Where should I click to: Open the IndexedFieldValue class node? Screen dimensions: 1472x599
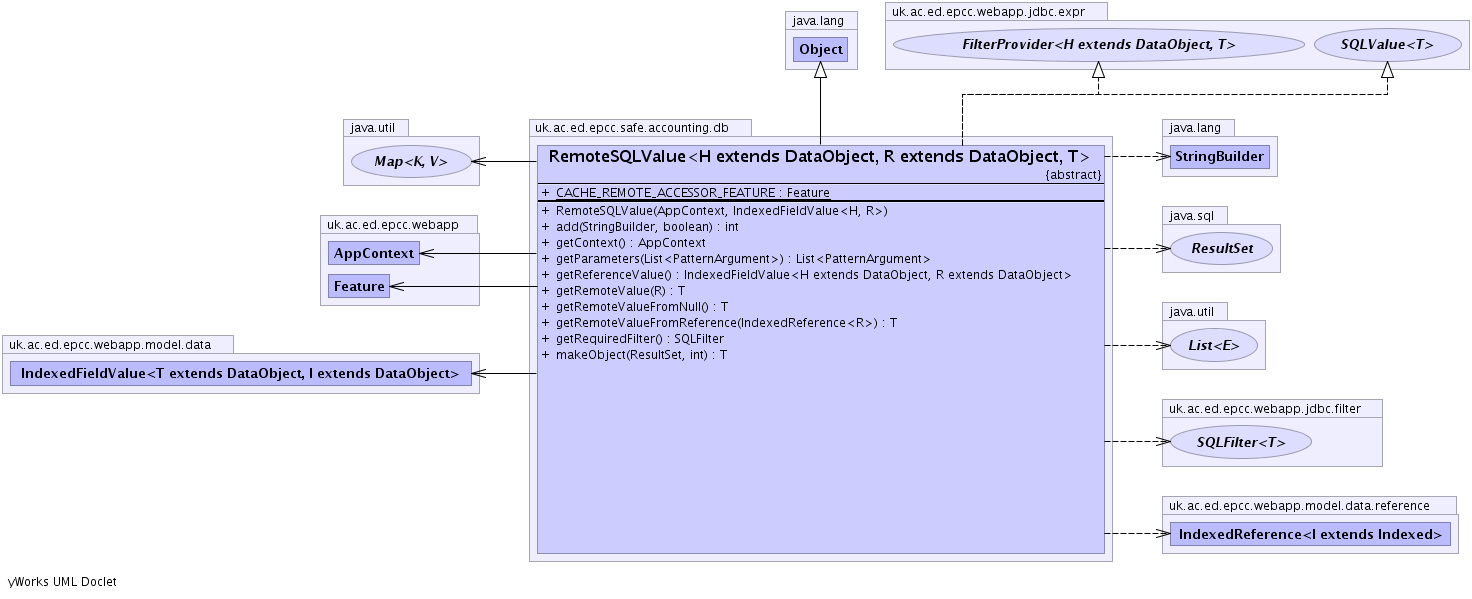coord(240,374)
